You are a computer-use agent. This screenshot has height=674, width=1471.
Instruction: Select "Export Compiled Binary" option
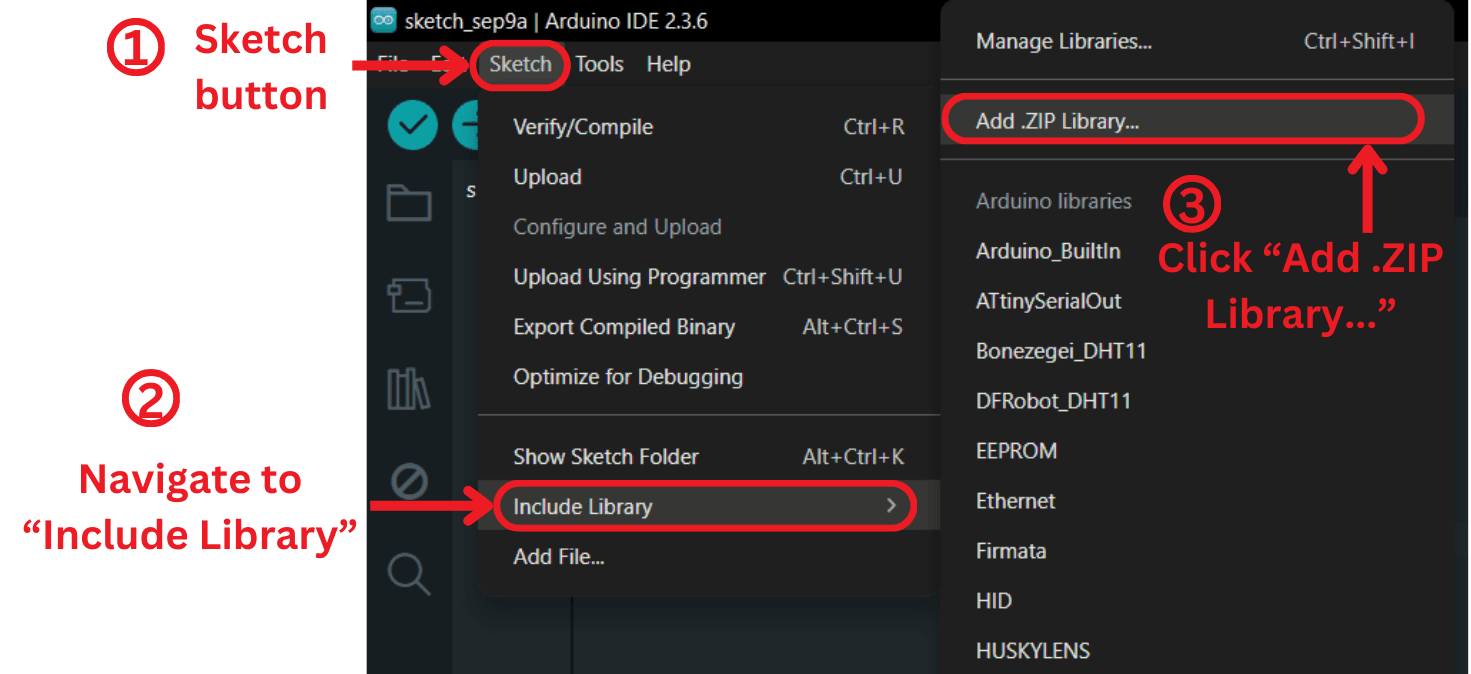tap(624, 327)
